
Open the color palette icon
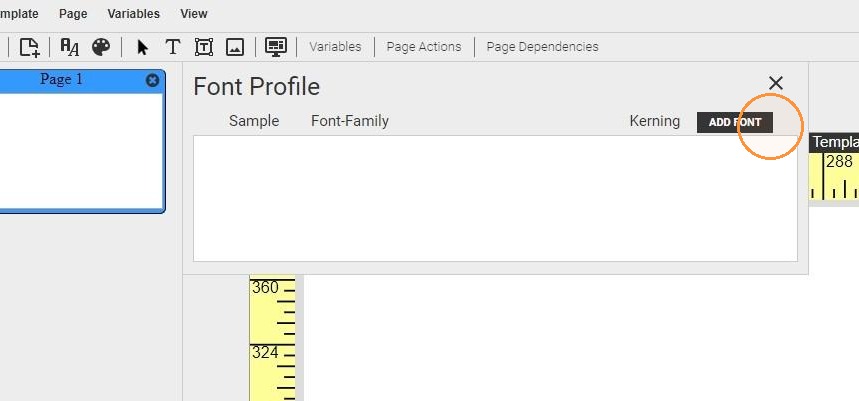[x=101, y=47]
